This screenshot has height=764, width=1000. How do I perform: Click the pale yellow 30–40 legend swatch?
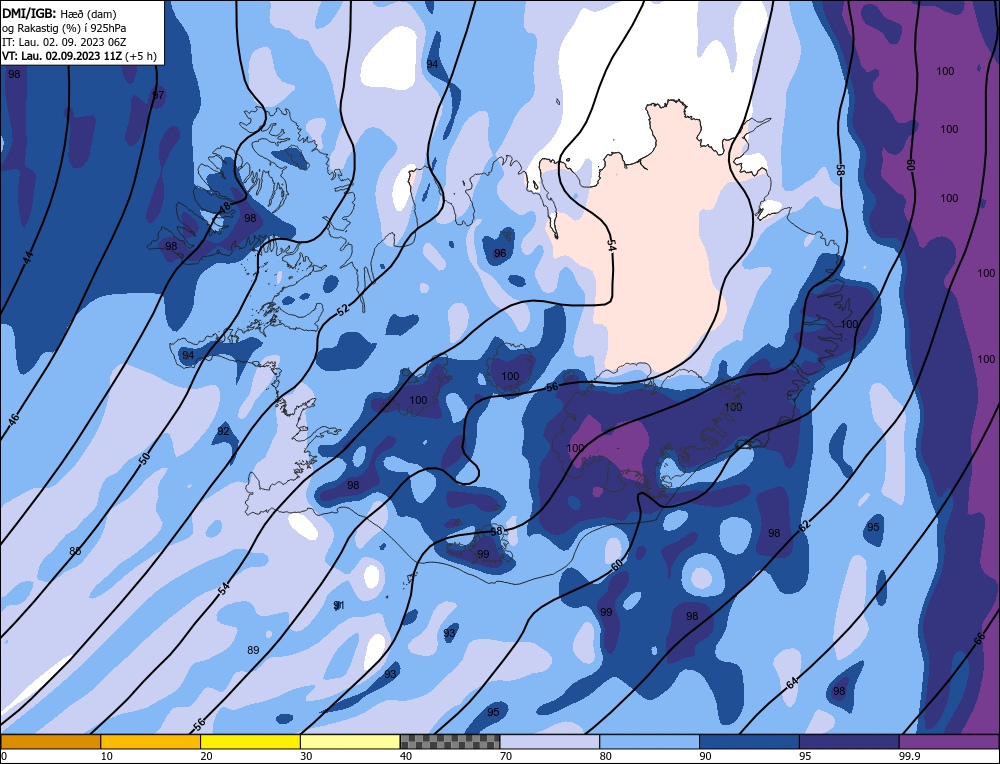coord(350,741)
